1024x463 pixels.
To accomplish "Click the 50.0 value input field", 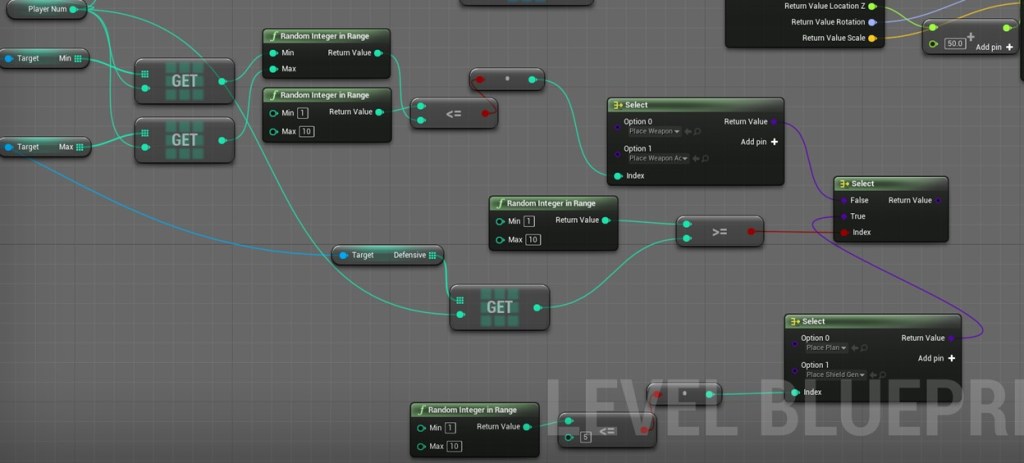I will click(954, 44).
